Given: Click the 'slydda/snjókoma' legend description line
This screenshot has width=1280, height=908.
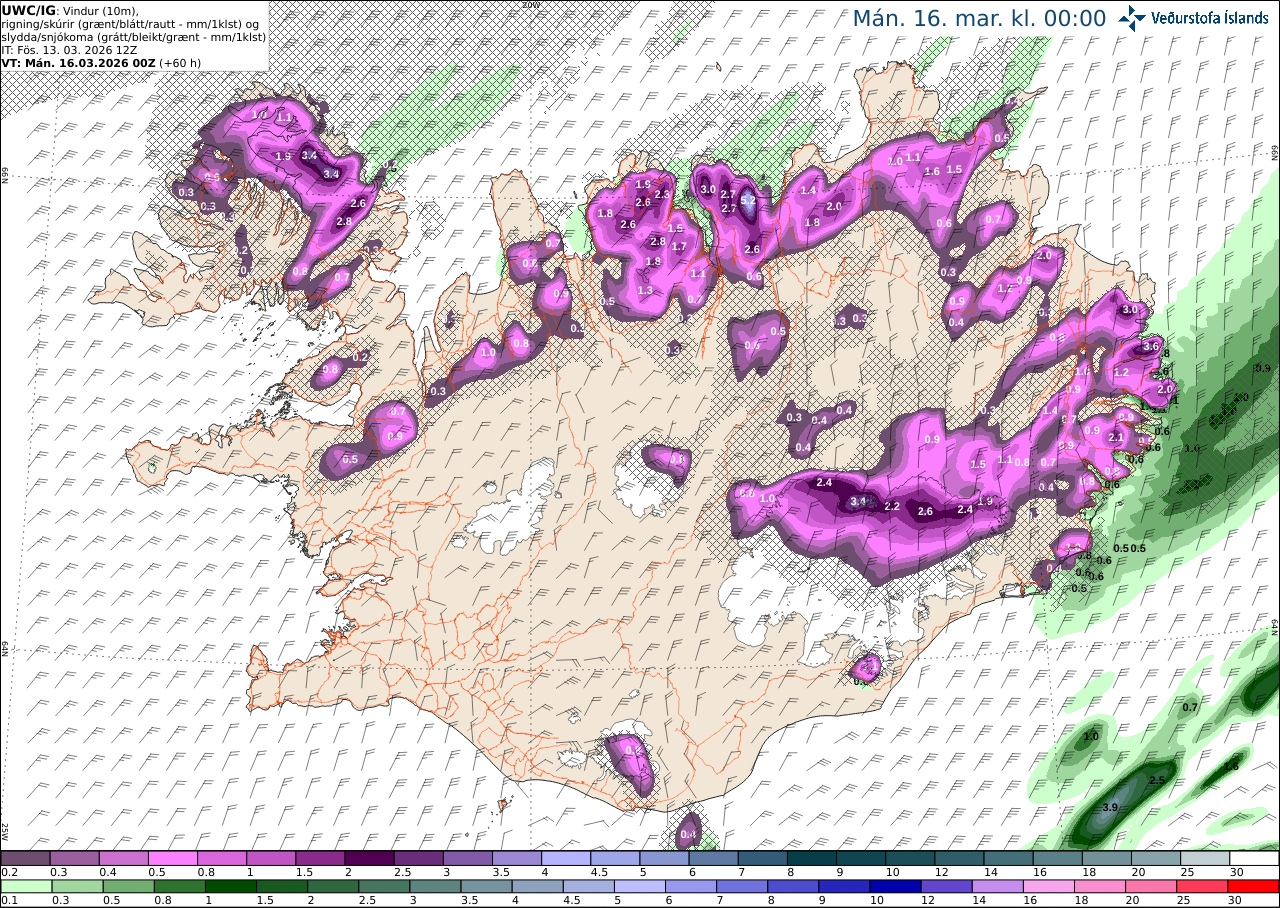Looking at the screenshot, I should click(134, 36).
